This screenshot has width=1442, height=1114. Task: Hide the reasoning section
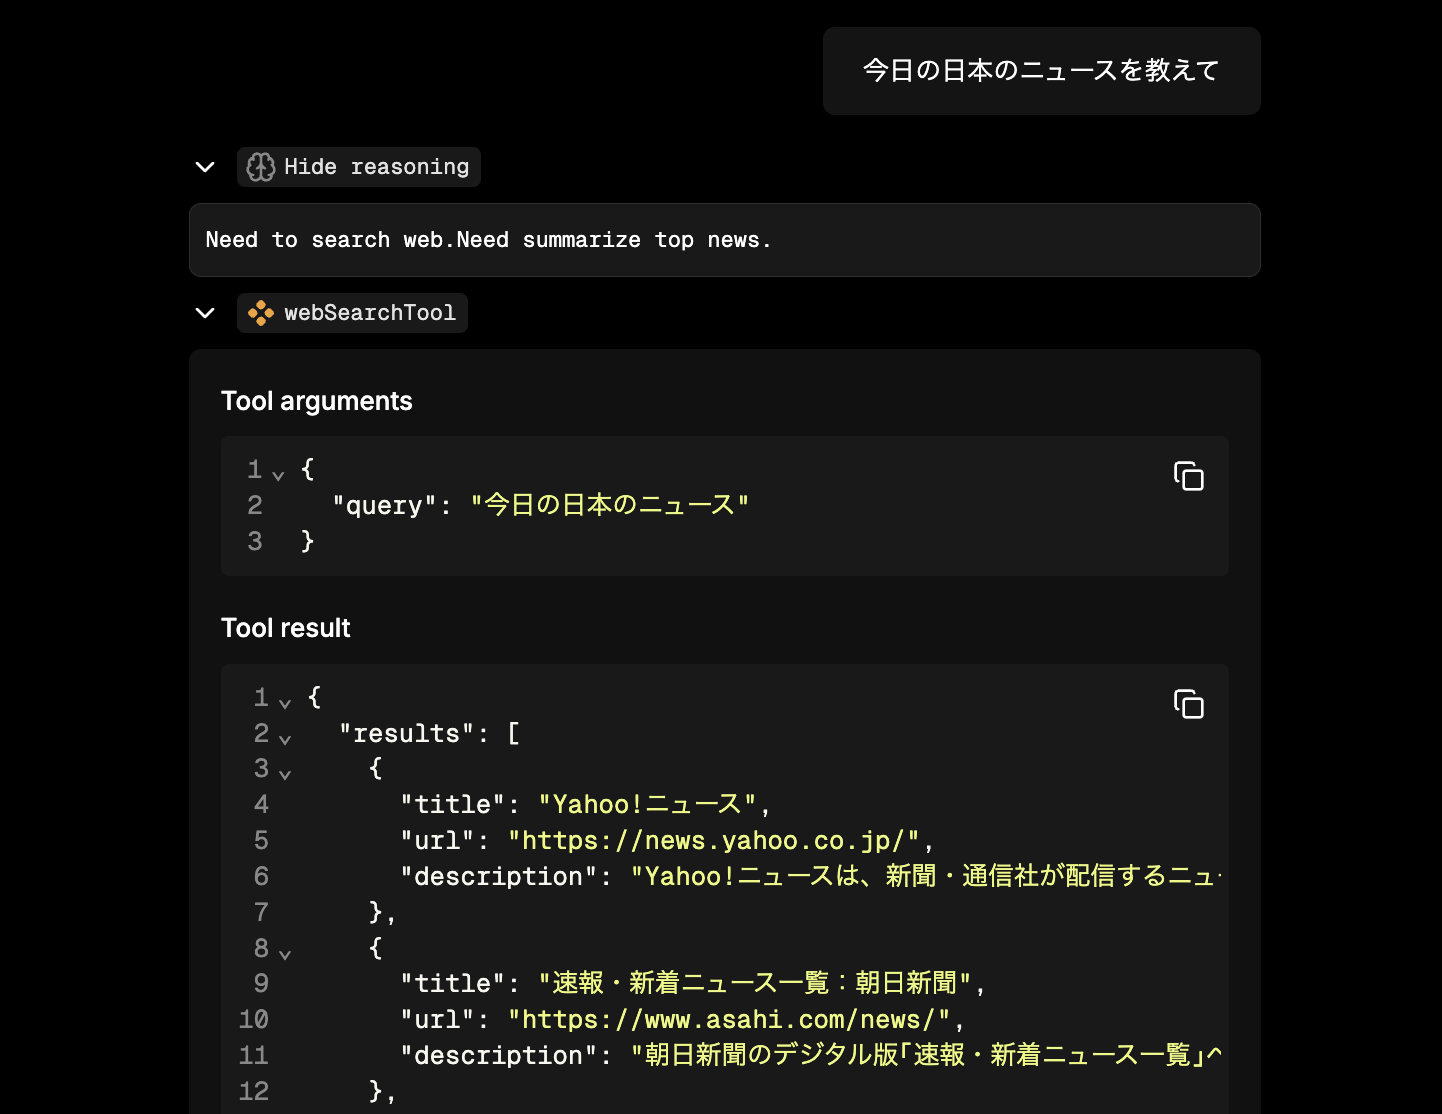coord(375,166)
